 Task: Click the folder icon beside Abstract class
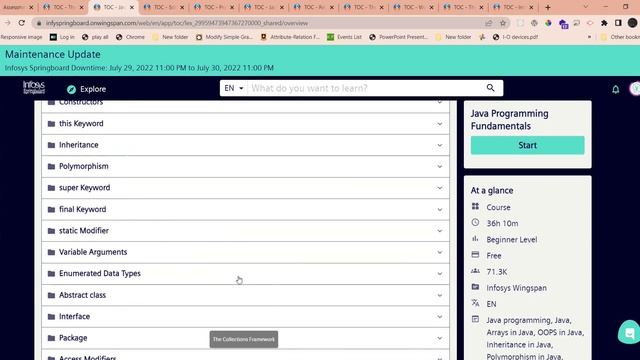(51, 295)
